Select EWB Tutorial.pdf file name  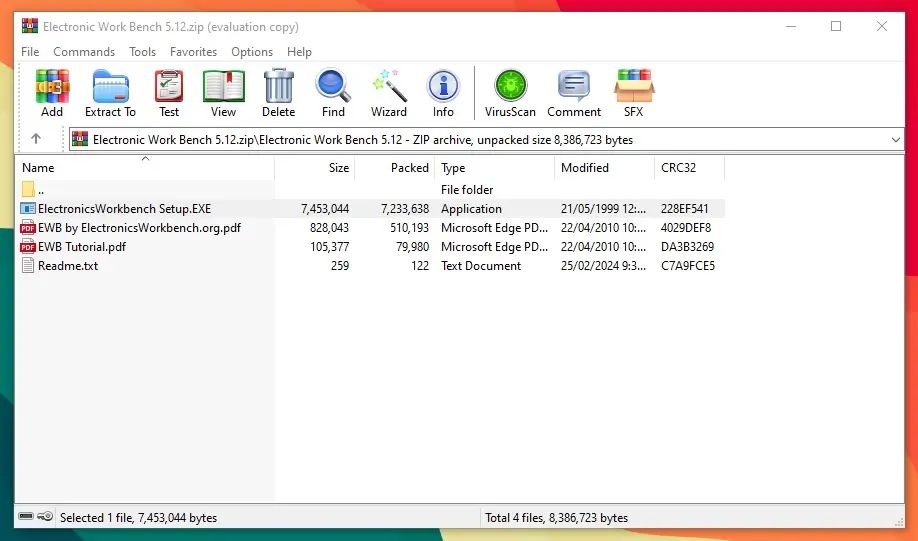click(82, 246)
